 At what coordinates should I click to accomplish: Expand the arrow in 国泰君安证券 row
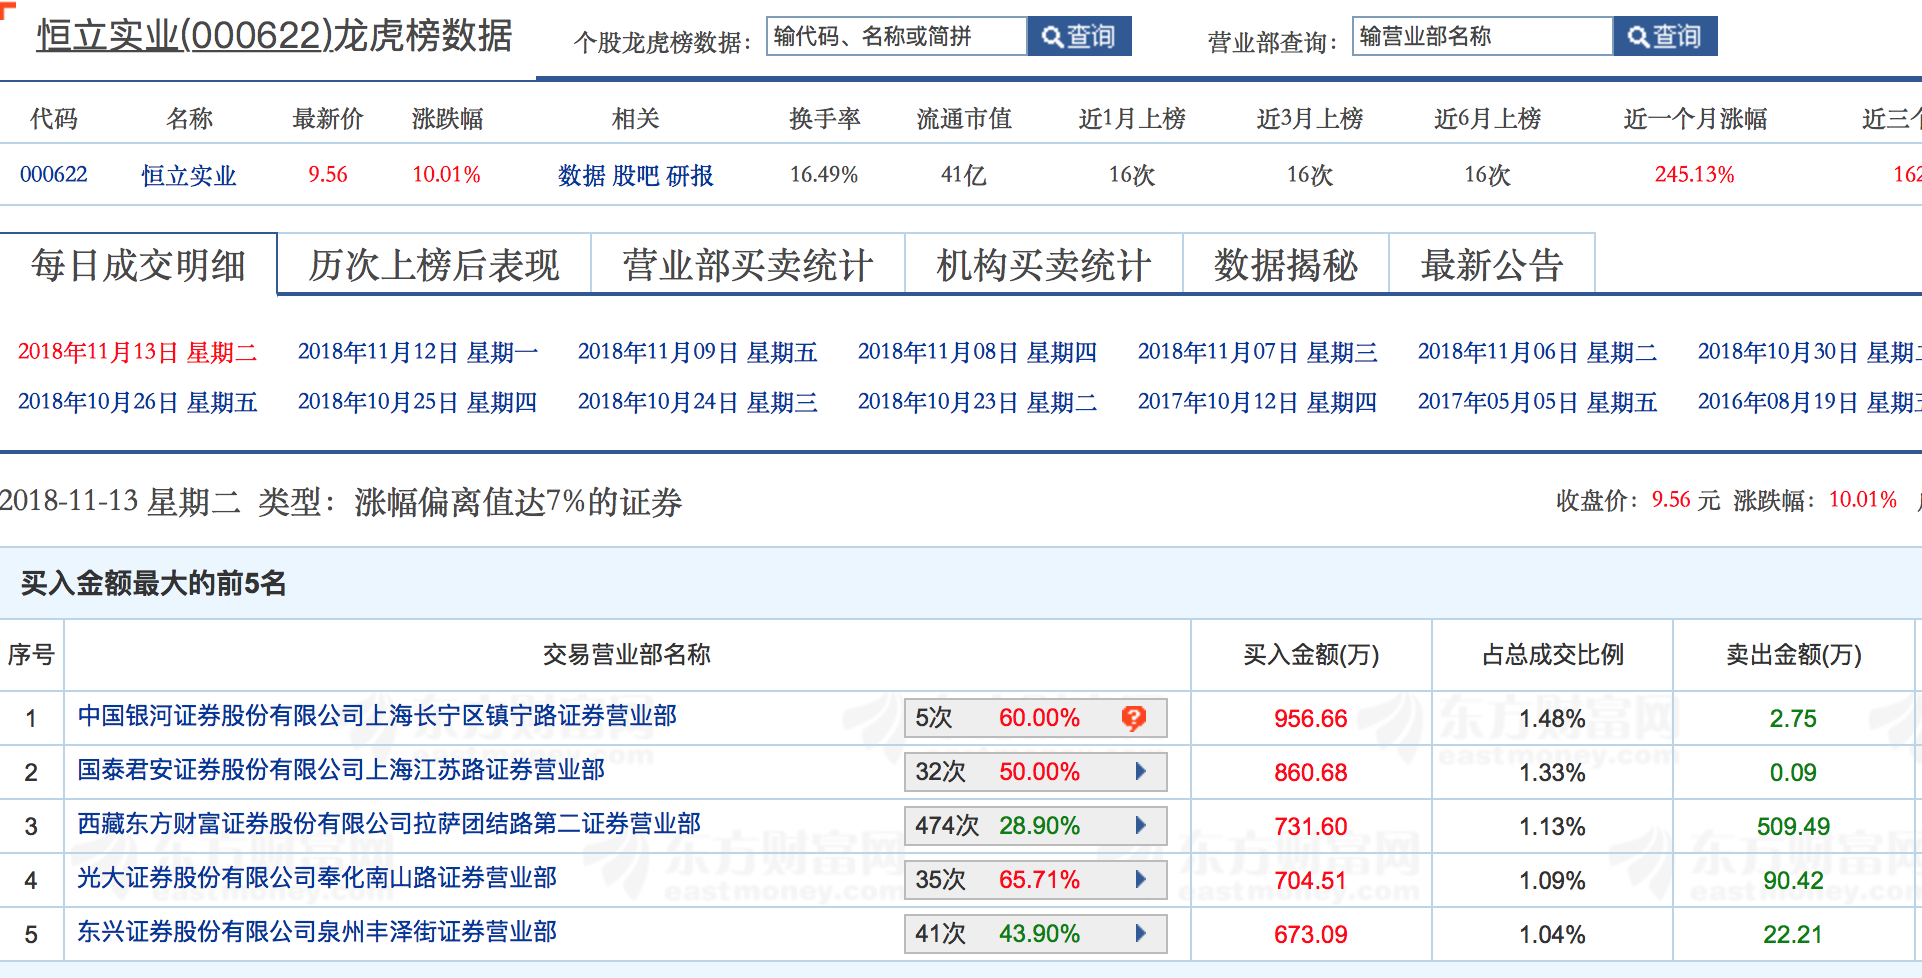tap(1140, 772)
